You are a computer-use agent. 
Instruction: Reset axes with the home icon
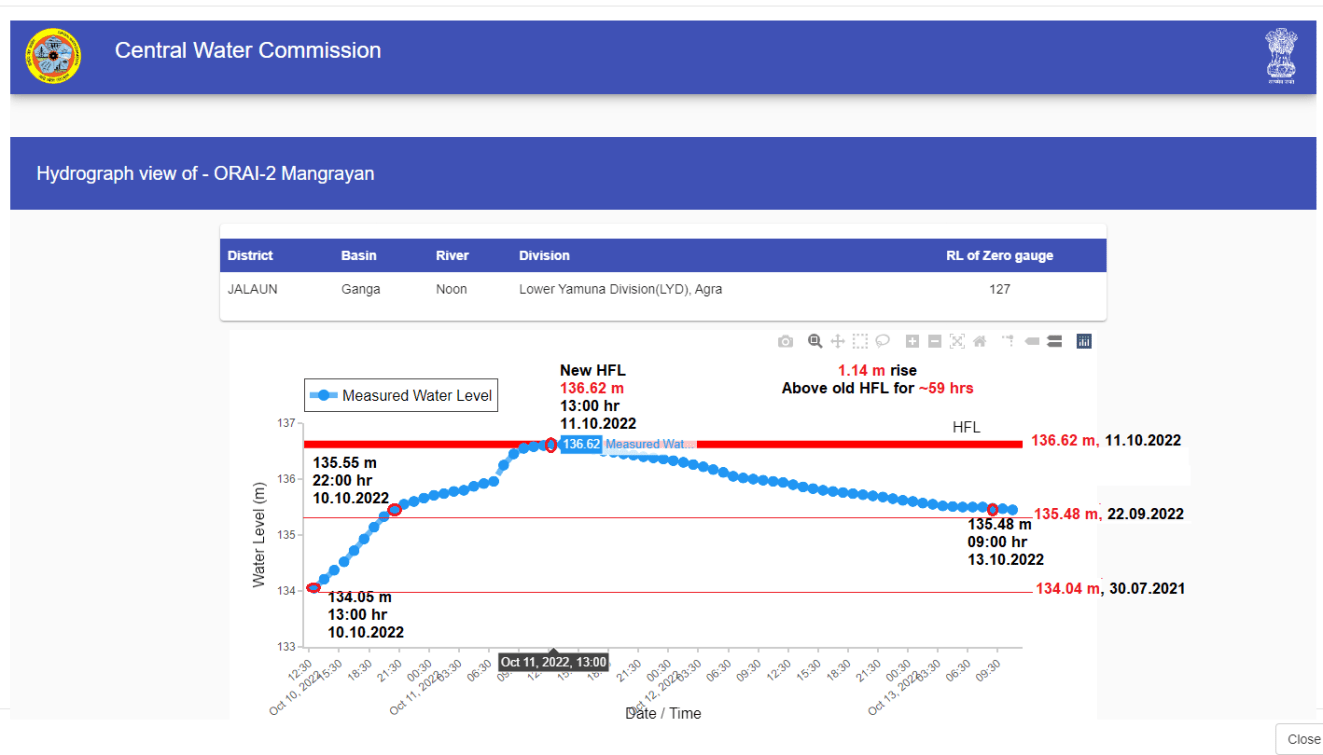[979, 342]
